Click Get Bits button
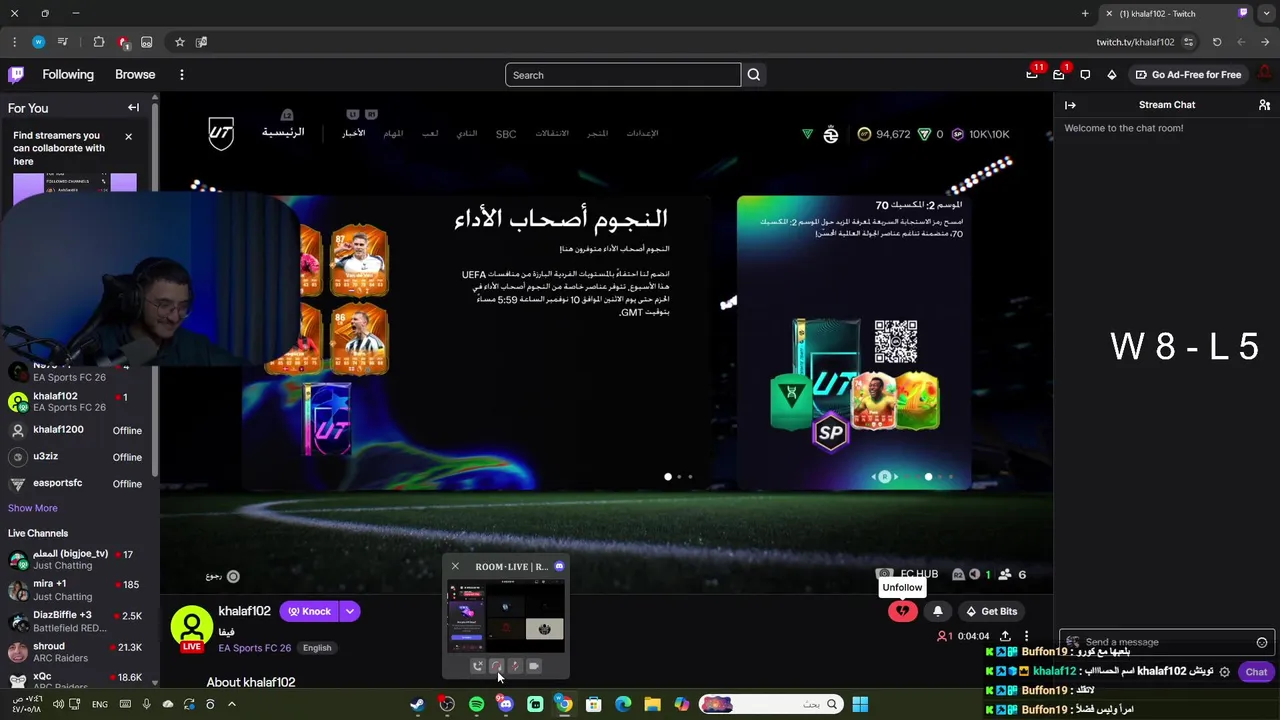The width and height of the screenshot is (1280, 720). point(991,611)
